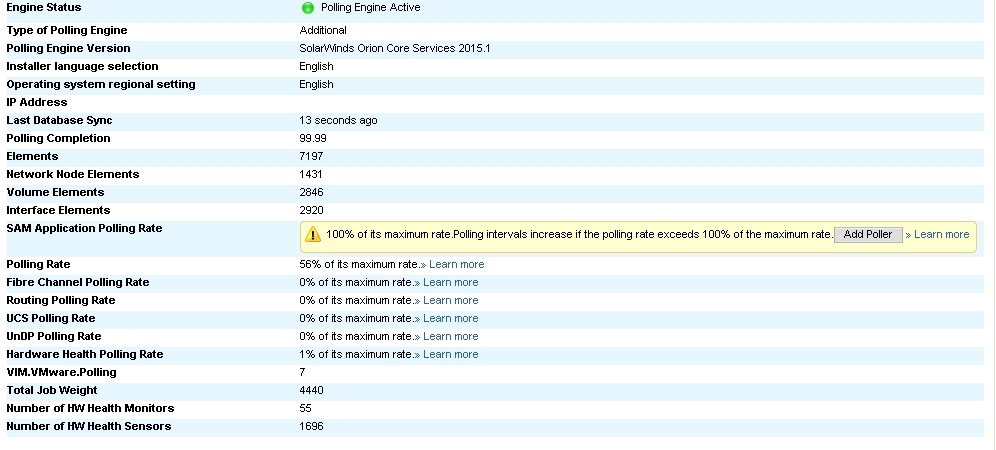The width and height of the screenshot is (996, 450).
Task: Click the 'Engine Status' label
Action: pos(44,8)
